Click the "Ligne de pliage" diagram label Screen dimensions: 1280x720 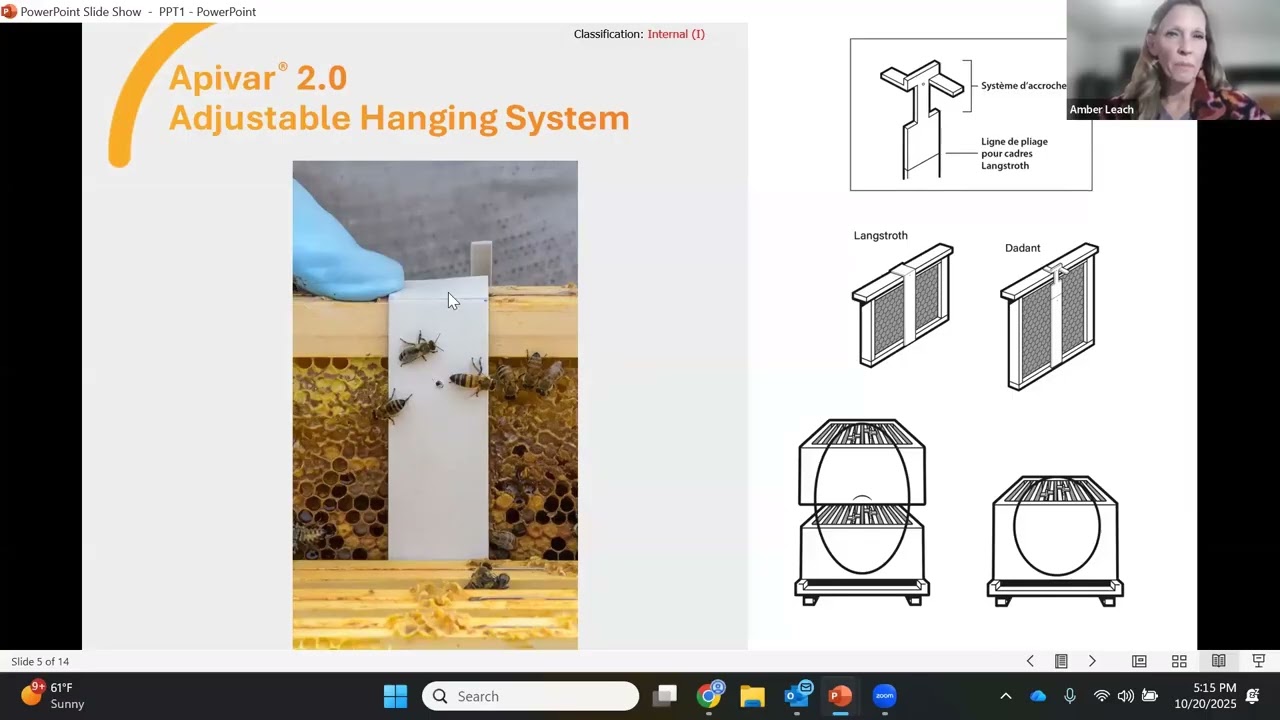(1014, 154)
